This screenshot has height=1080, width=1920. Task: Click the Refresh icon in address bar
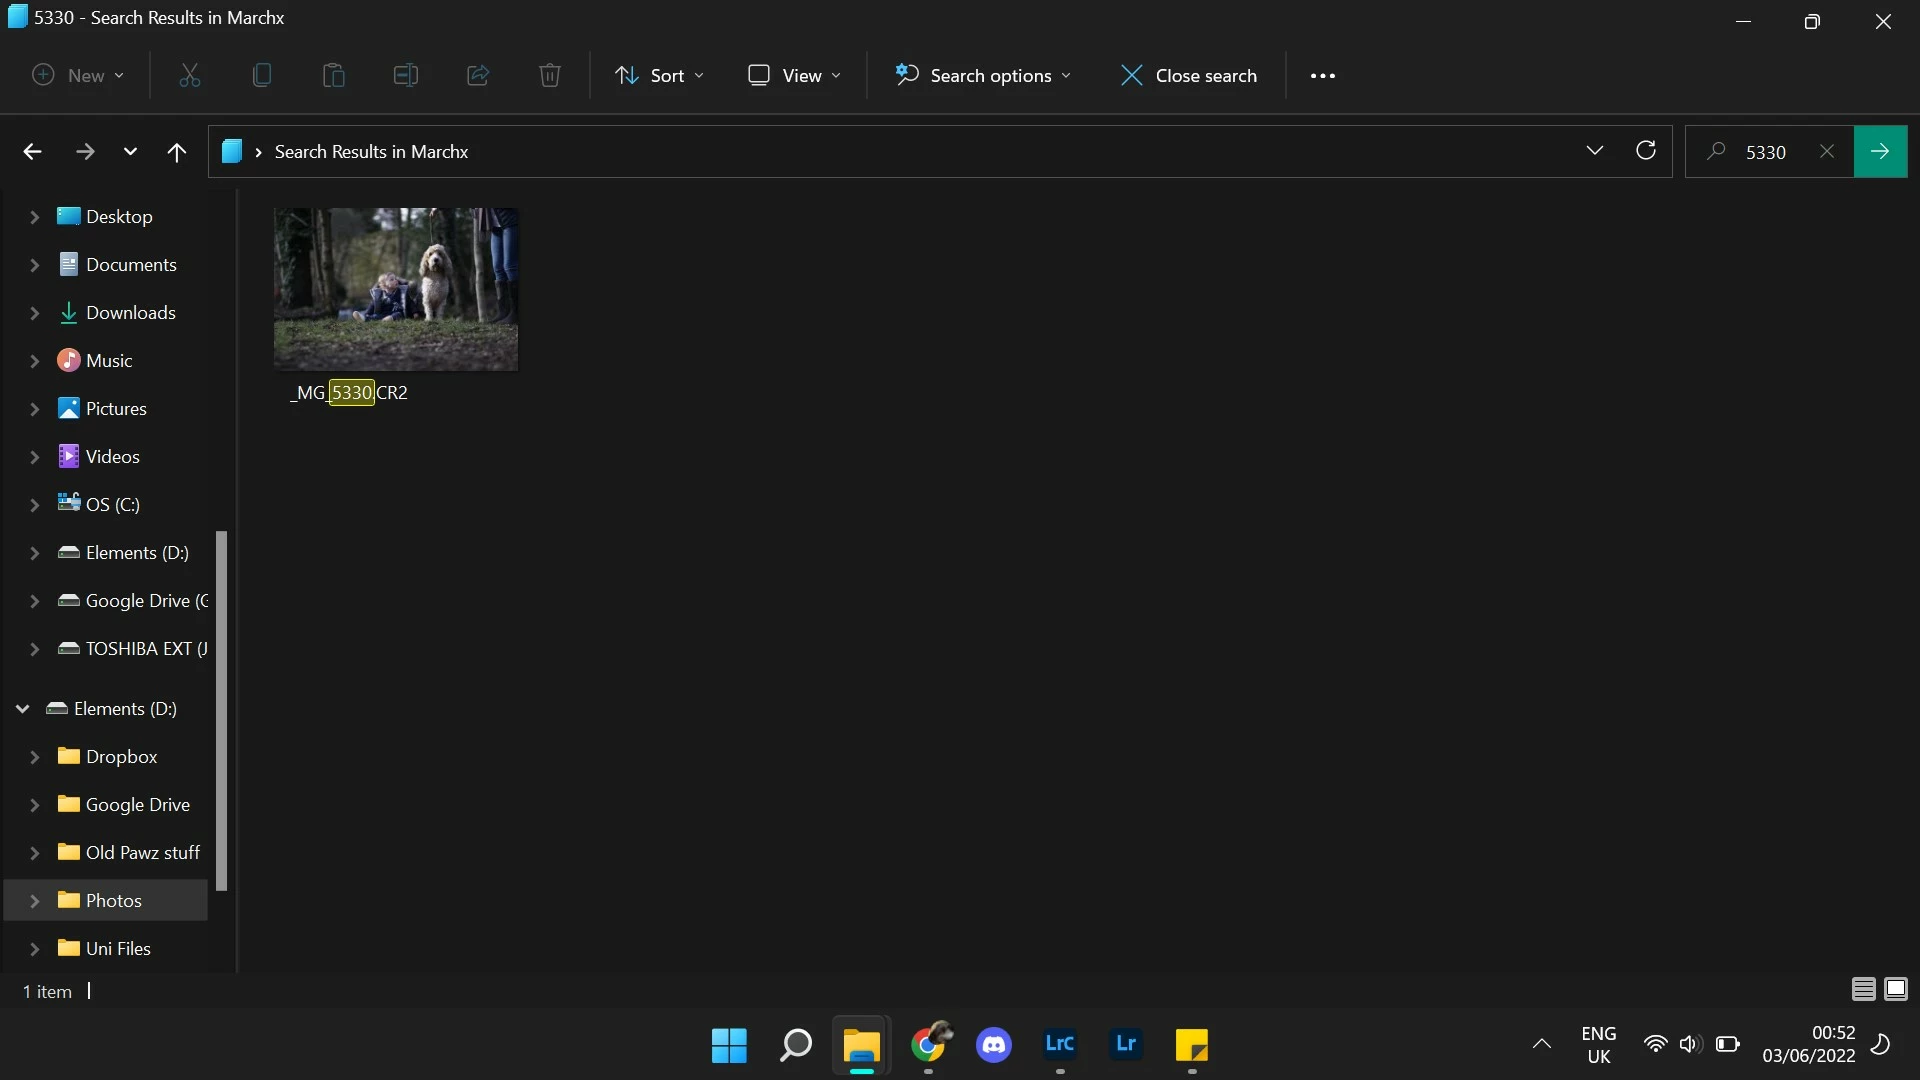click(x=1645, y=151)
